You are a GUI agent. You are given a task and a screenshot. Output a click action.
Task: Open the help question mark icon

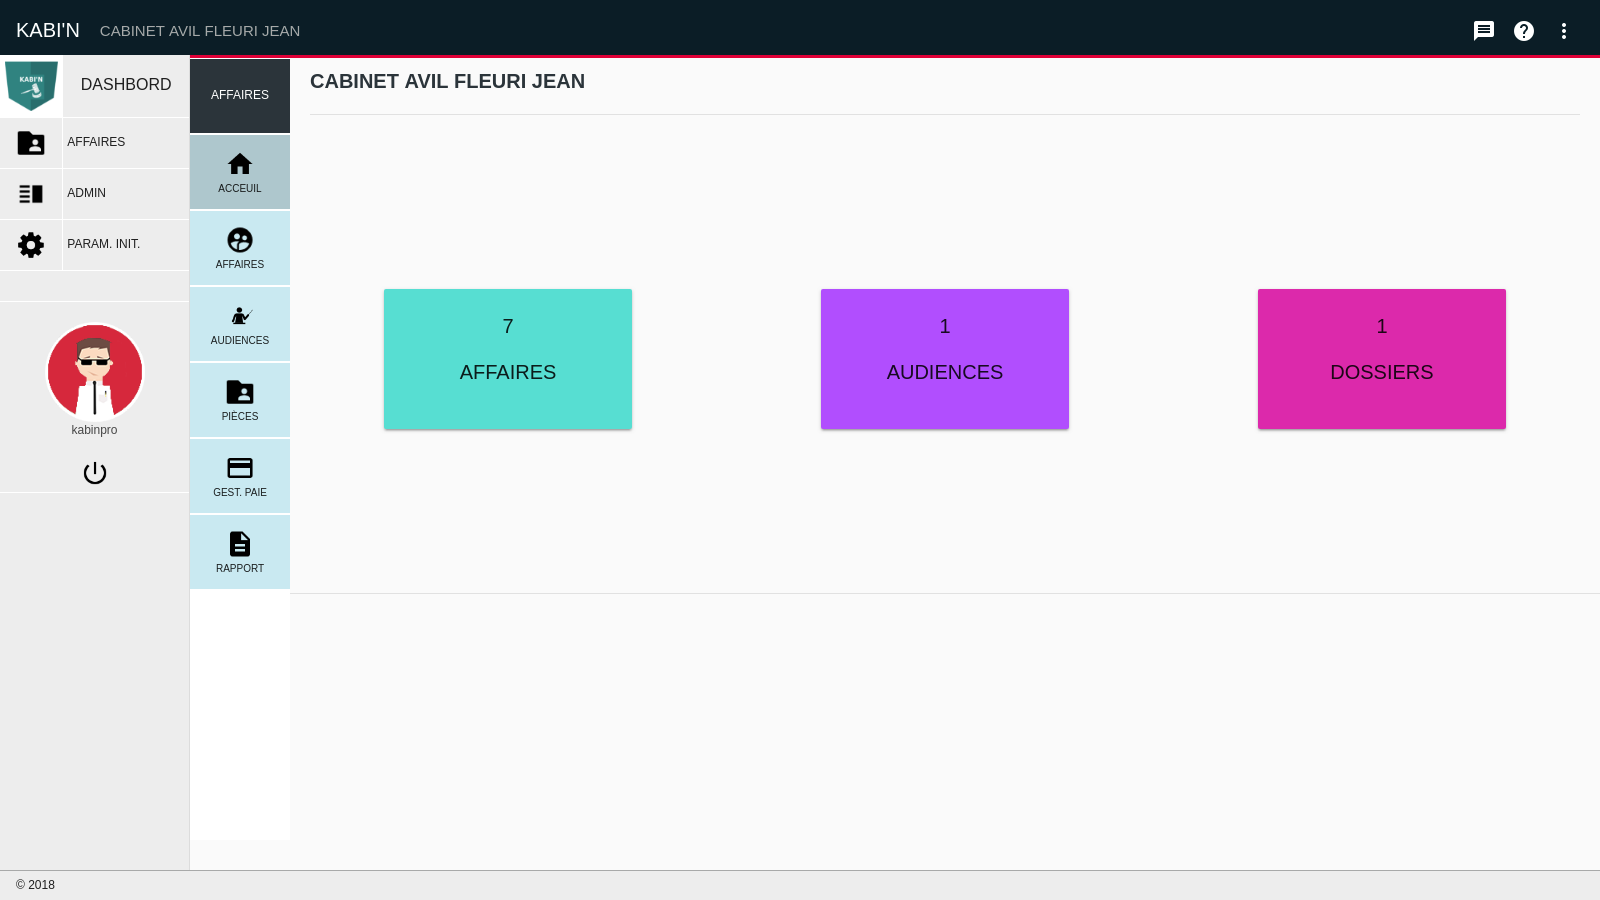1524,31
